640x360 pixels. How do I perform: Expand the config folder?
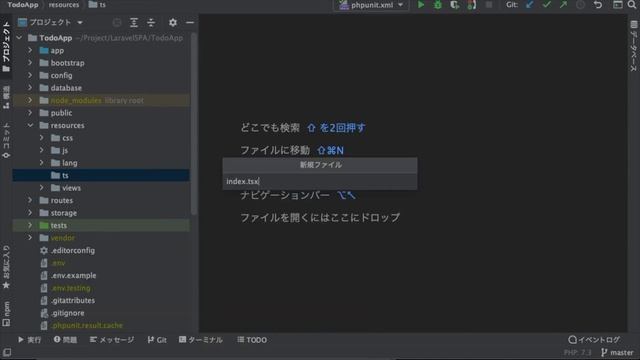click(x=30, y=76)
